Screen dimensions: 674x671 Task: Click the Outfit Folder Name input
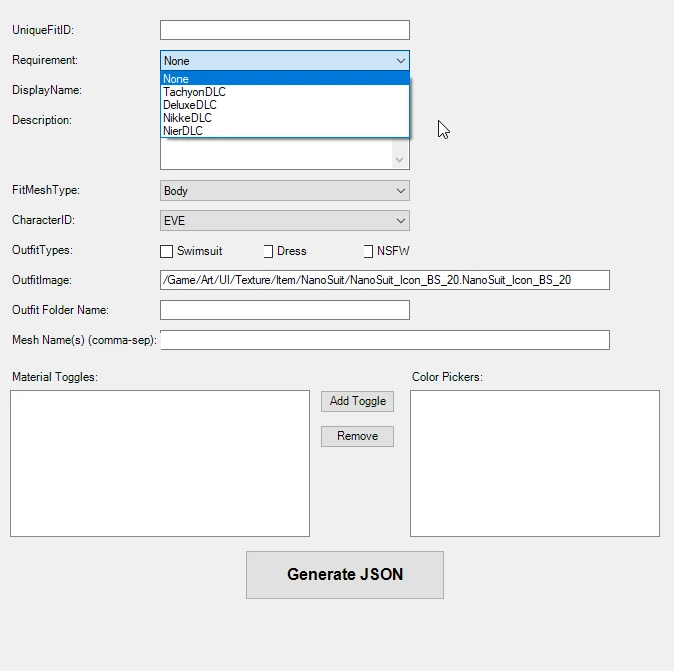pos(284,310)
